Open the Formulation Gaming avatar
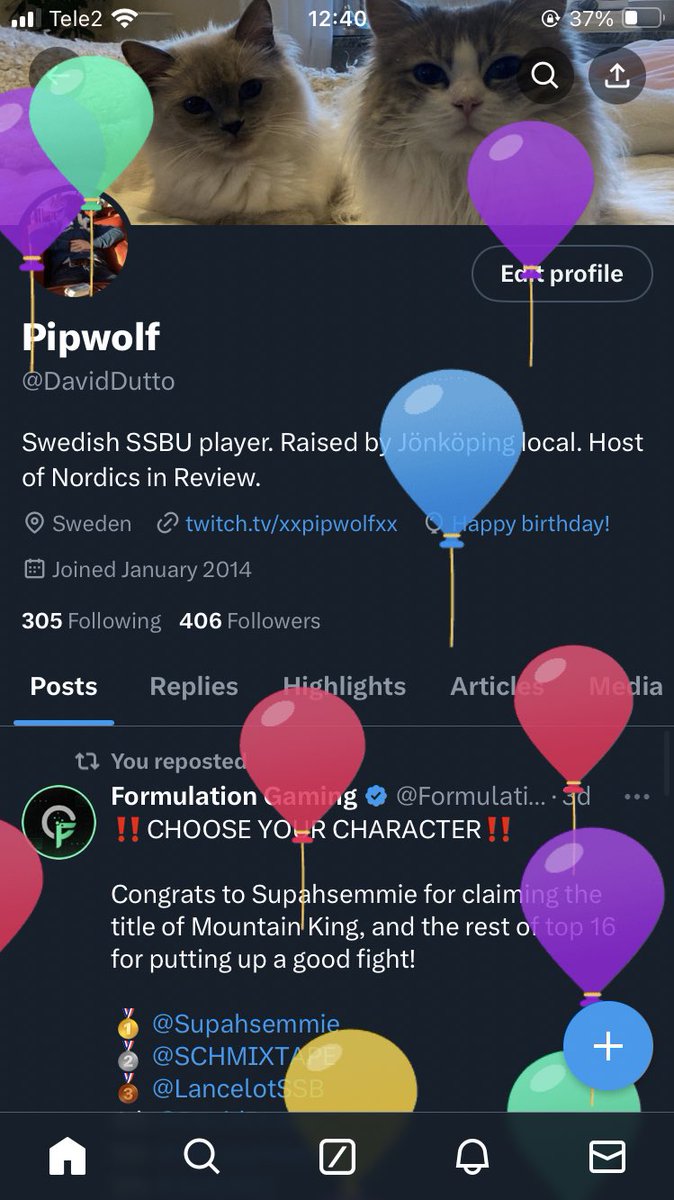Screen dimensions: 674x1200 pyautogui.click(x=59, y=822)
